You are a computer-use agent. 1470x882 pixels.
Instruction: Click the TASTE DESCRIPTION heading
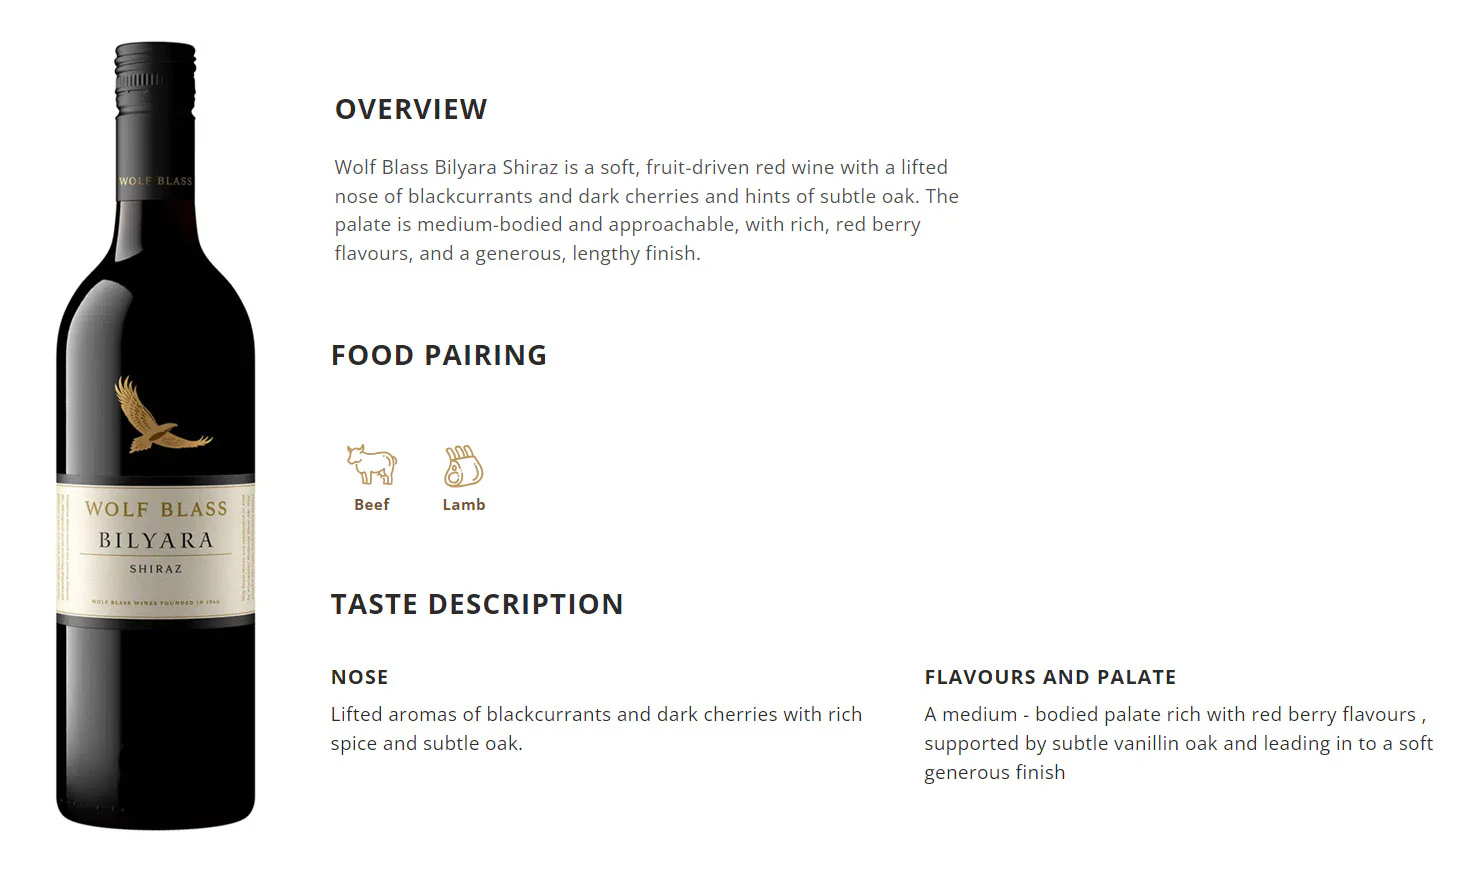477,604
